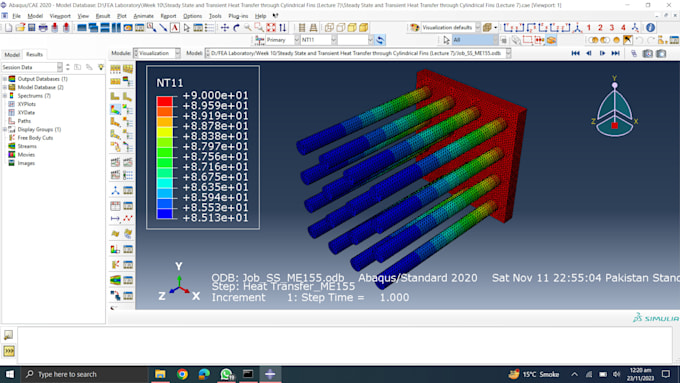This screenshot has width=680, height=383.
Task: Select XYPlots in the results tree
Action: (26, 104)
